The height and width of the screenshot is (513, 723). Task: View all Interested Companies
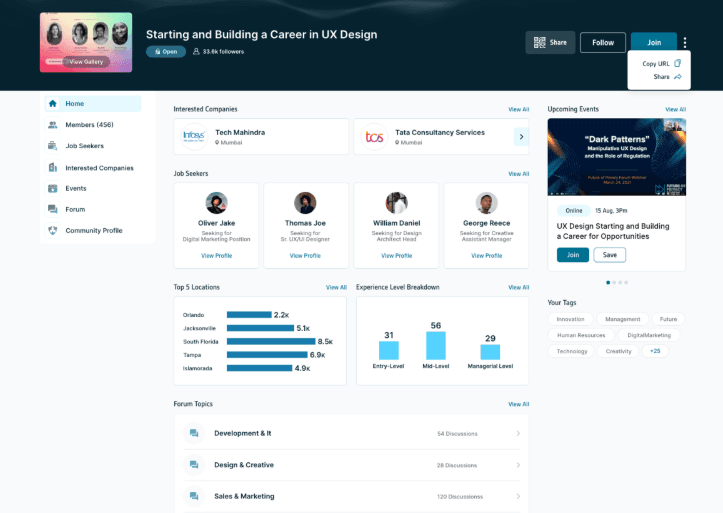point(518,109)
